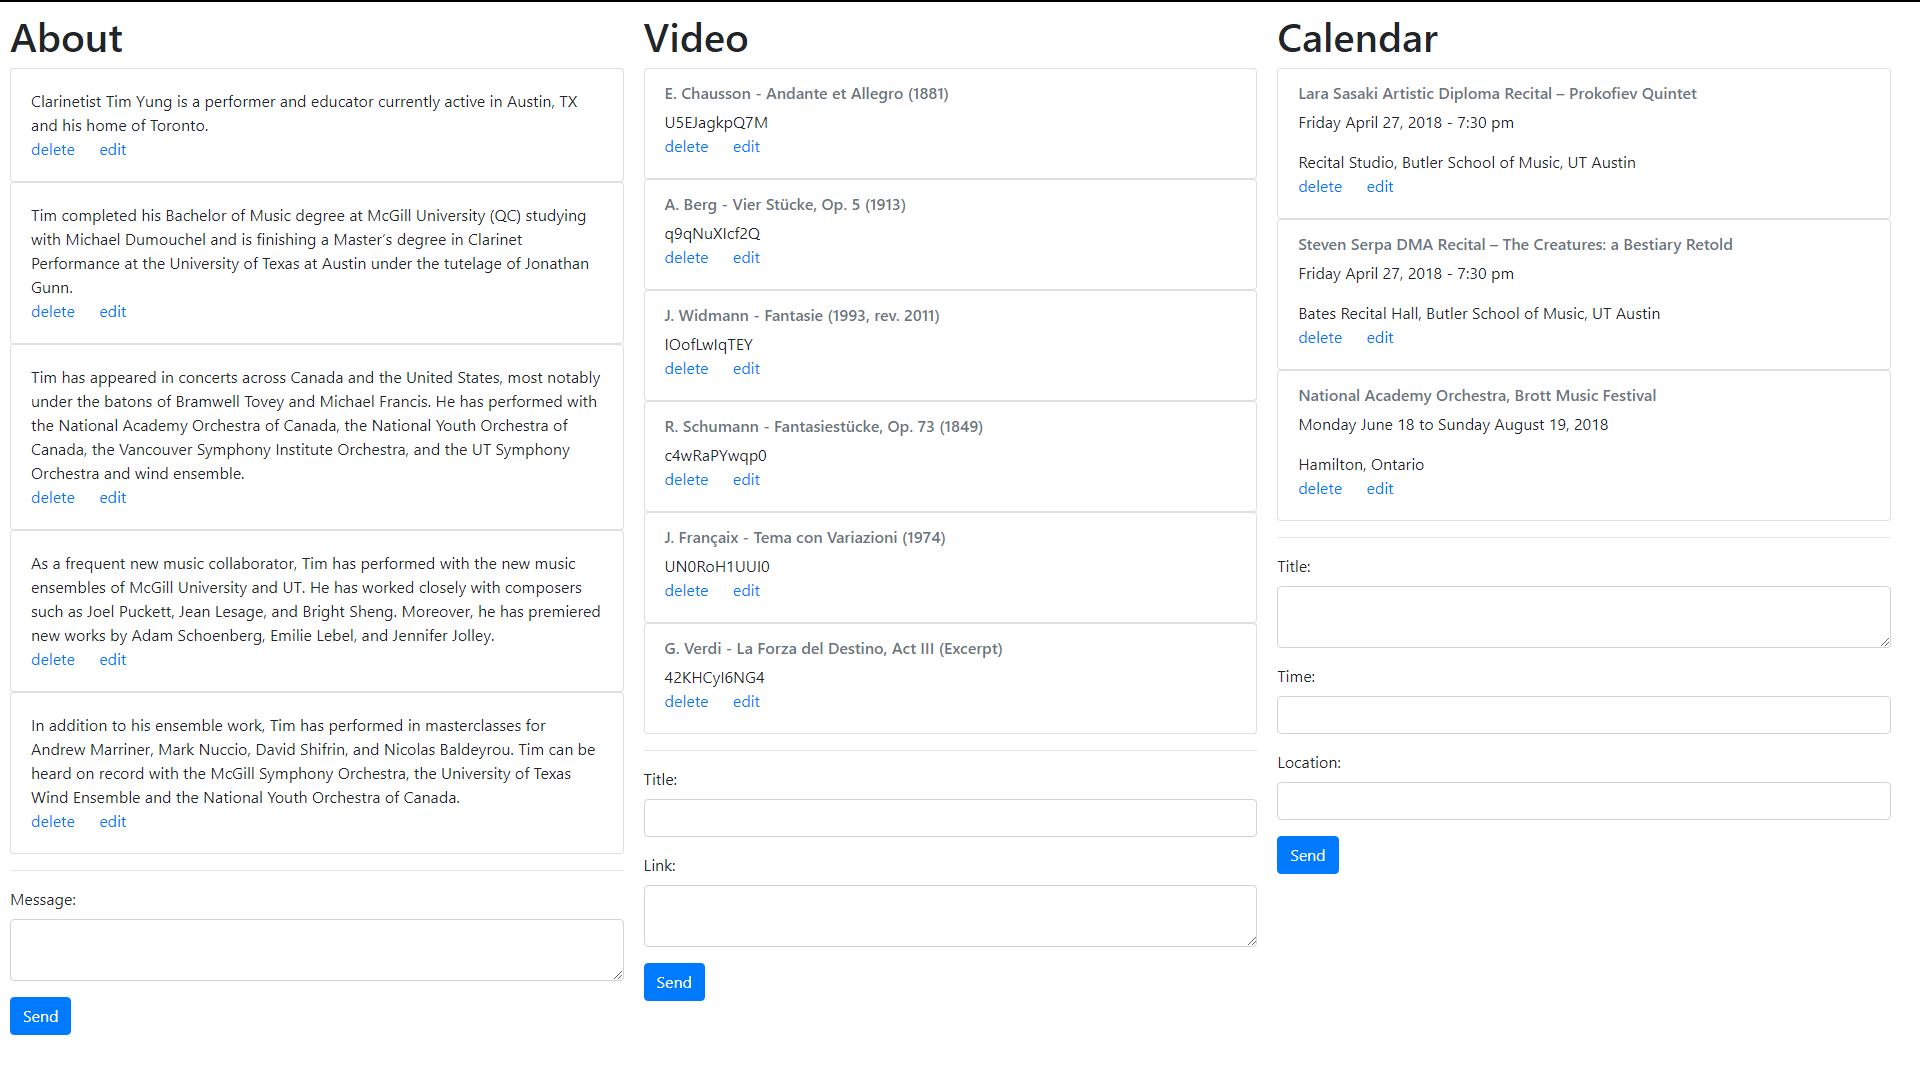Screen dimensions: 1920x1082
Task: Delete the National Academy Orchestra event
Action: (x=1320, y=489)
